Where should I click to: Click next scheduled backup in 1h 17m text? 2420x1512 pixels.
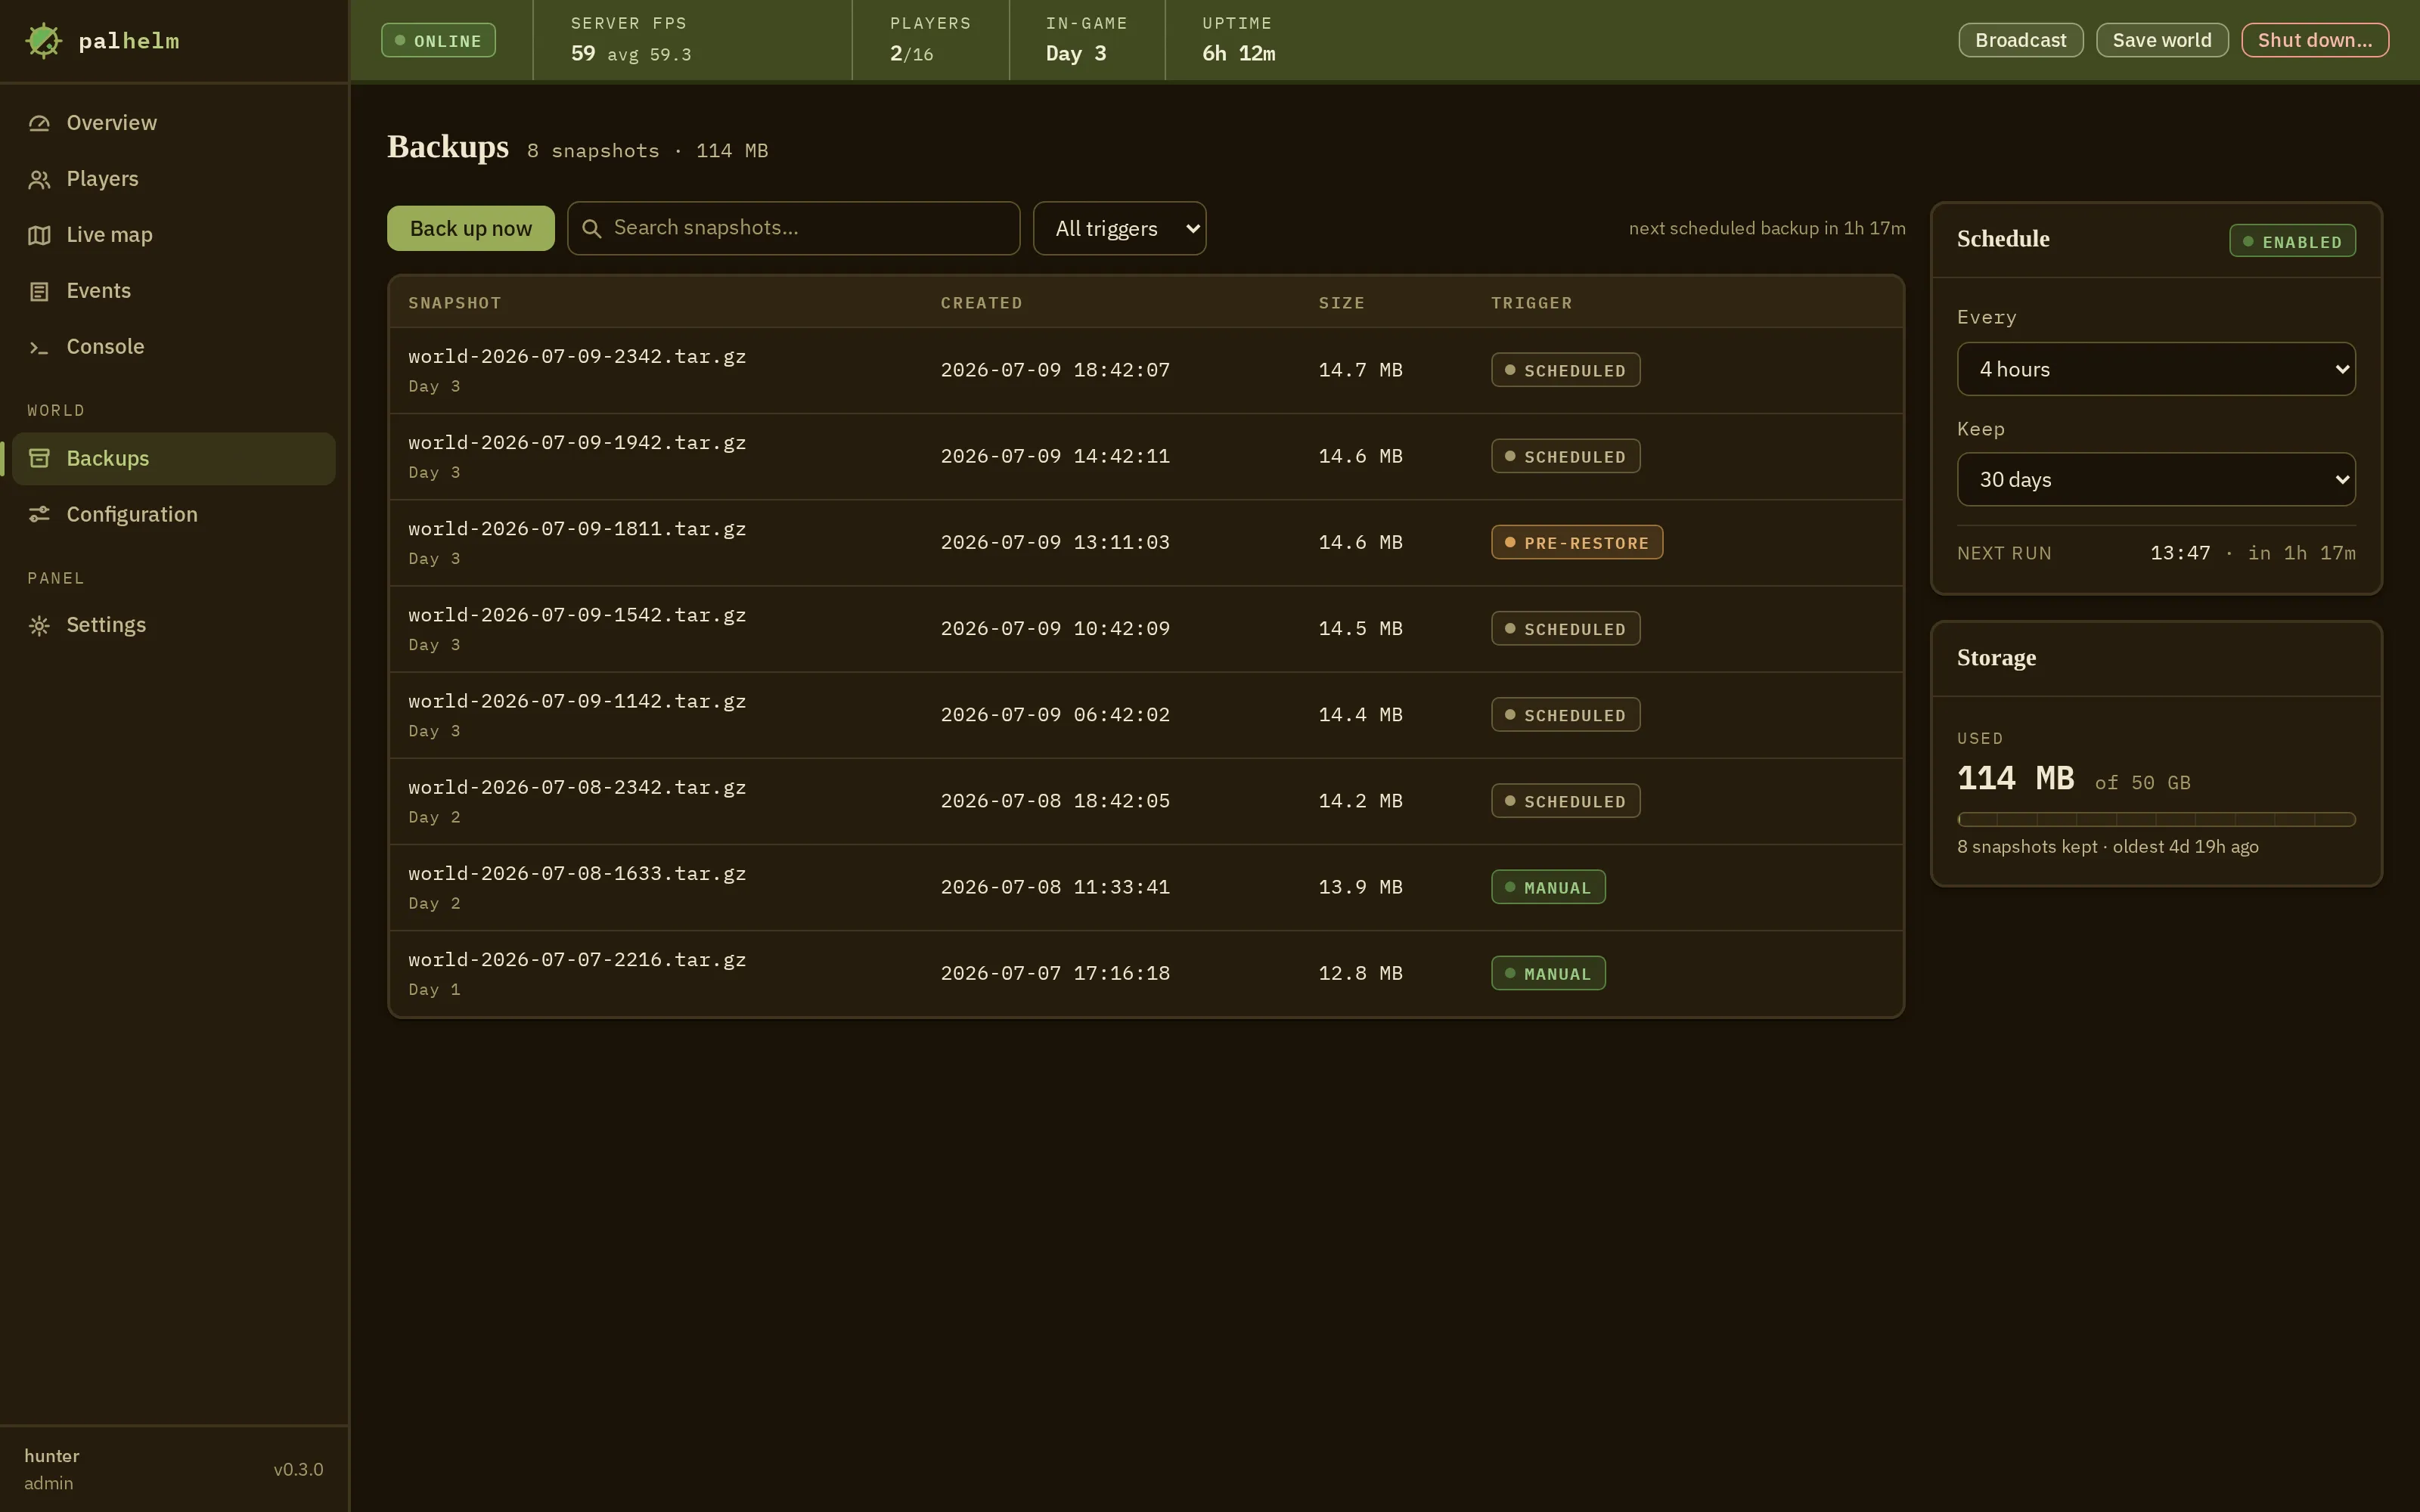(x=1767, y=228)
